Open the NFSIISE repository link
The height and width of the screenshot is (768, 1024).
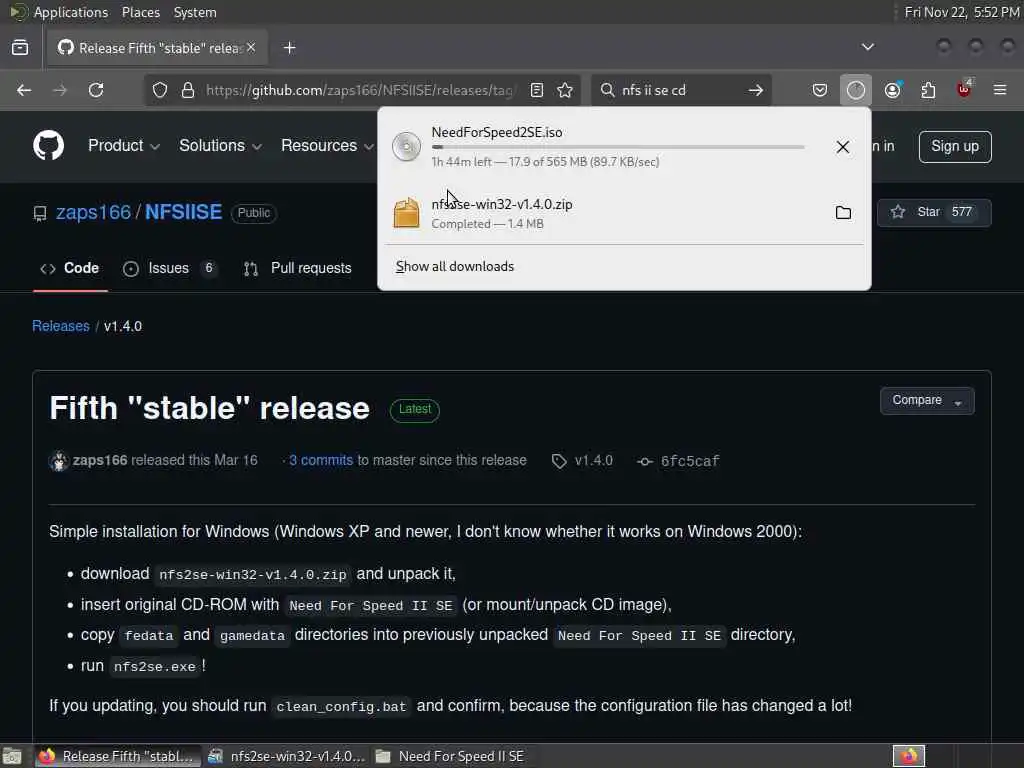[184, 212]
